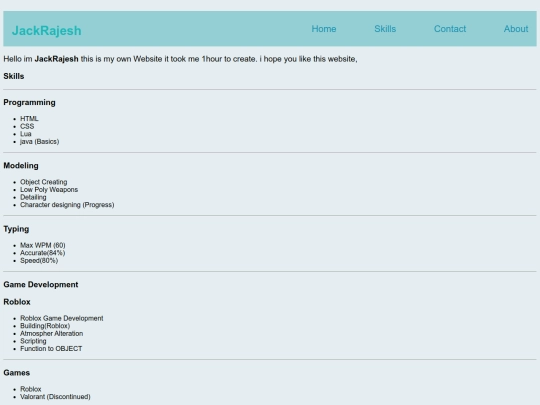Viewport: 540px width, 405px height.
Task: Select the CSS list item
Action: point(27,126)
